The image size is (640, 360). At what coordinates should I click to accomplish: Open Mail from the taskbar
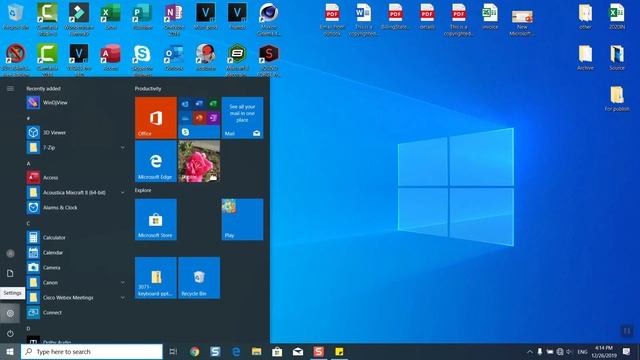point(298,351)
